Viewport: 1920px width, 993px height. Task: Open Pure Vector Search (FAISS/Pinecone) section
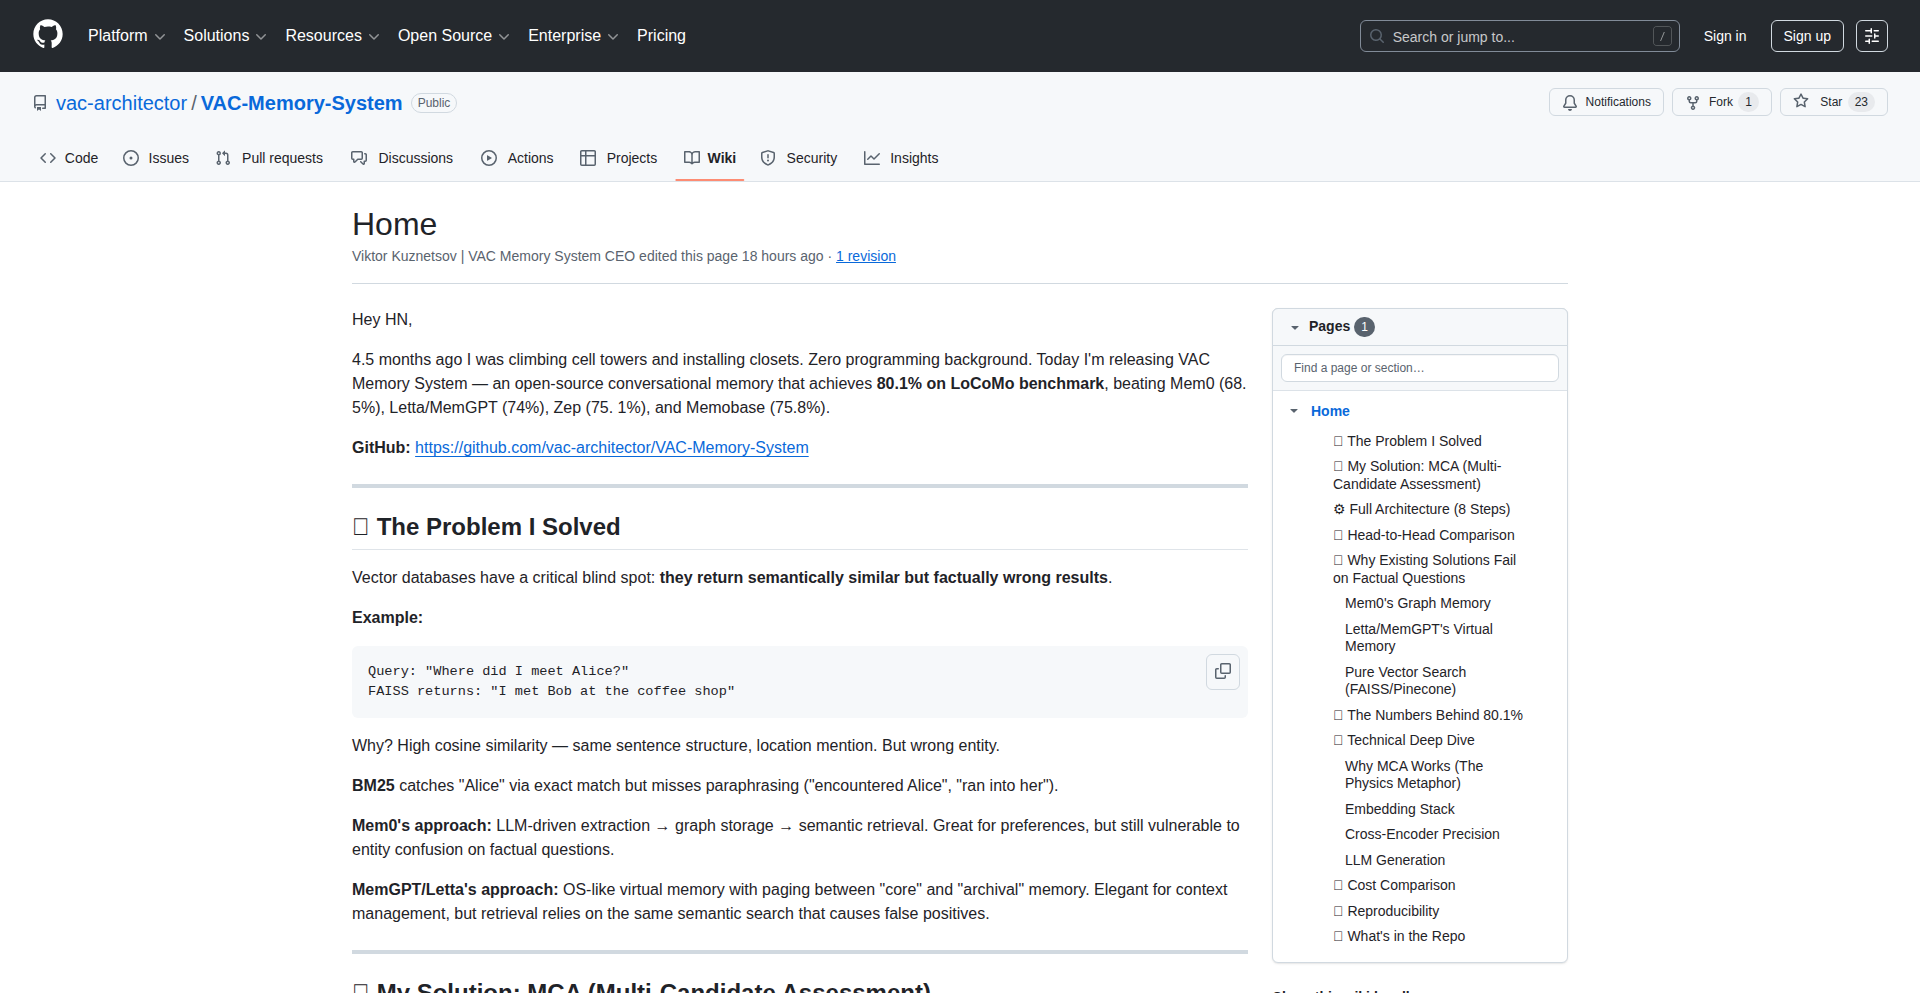1406,681
